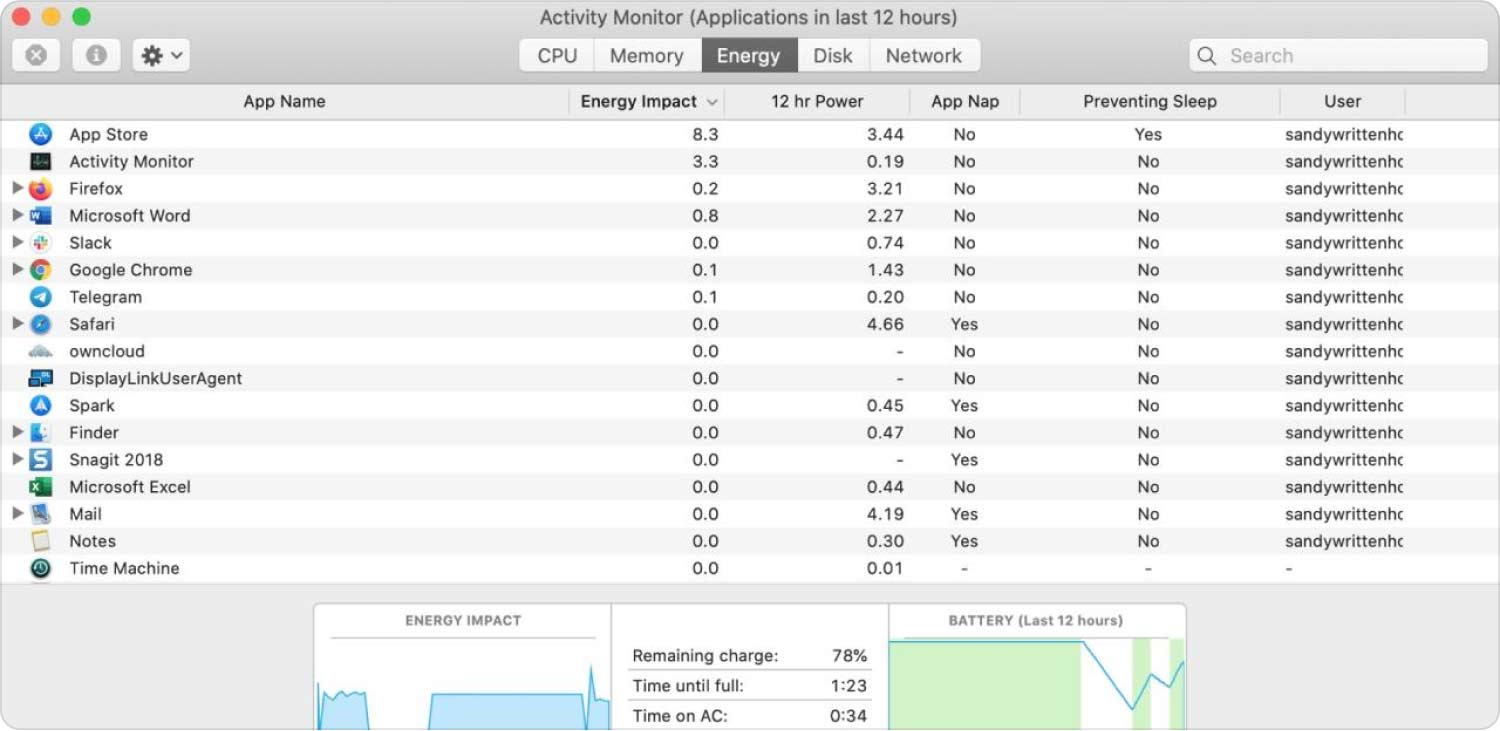Click Safari's 4.66 power value
1500x731 pixels.
[885, 324]
